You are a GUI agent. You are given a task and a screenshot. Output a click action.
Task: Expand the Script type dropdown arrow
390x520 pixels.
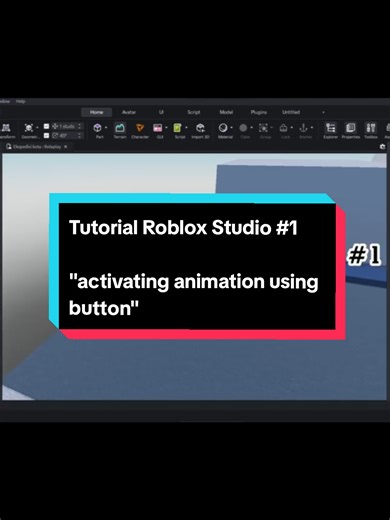(x=186, y=128)
